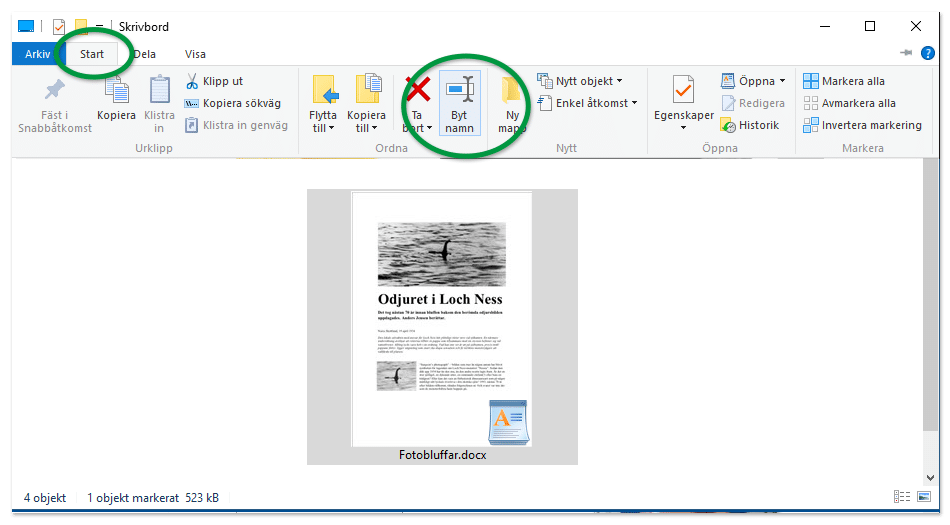
Task: Click the ribbon pin icon
Action: pyautogui.click(x=906, y=53)
